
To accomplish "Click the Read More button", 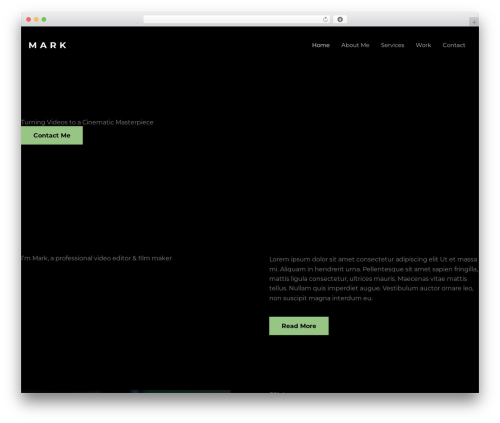I will [x=299, y=326].
